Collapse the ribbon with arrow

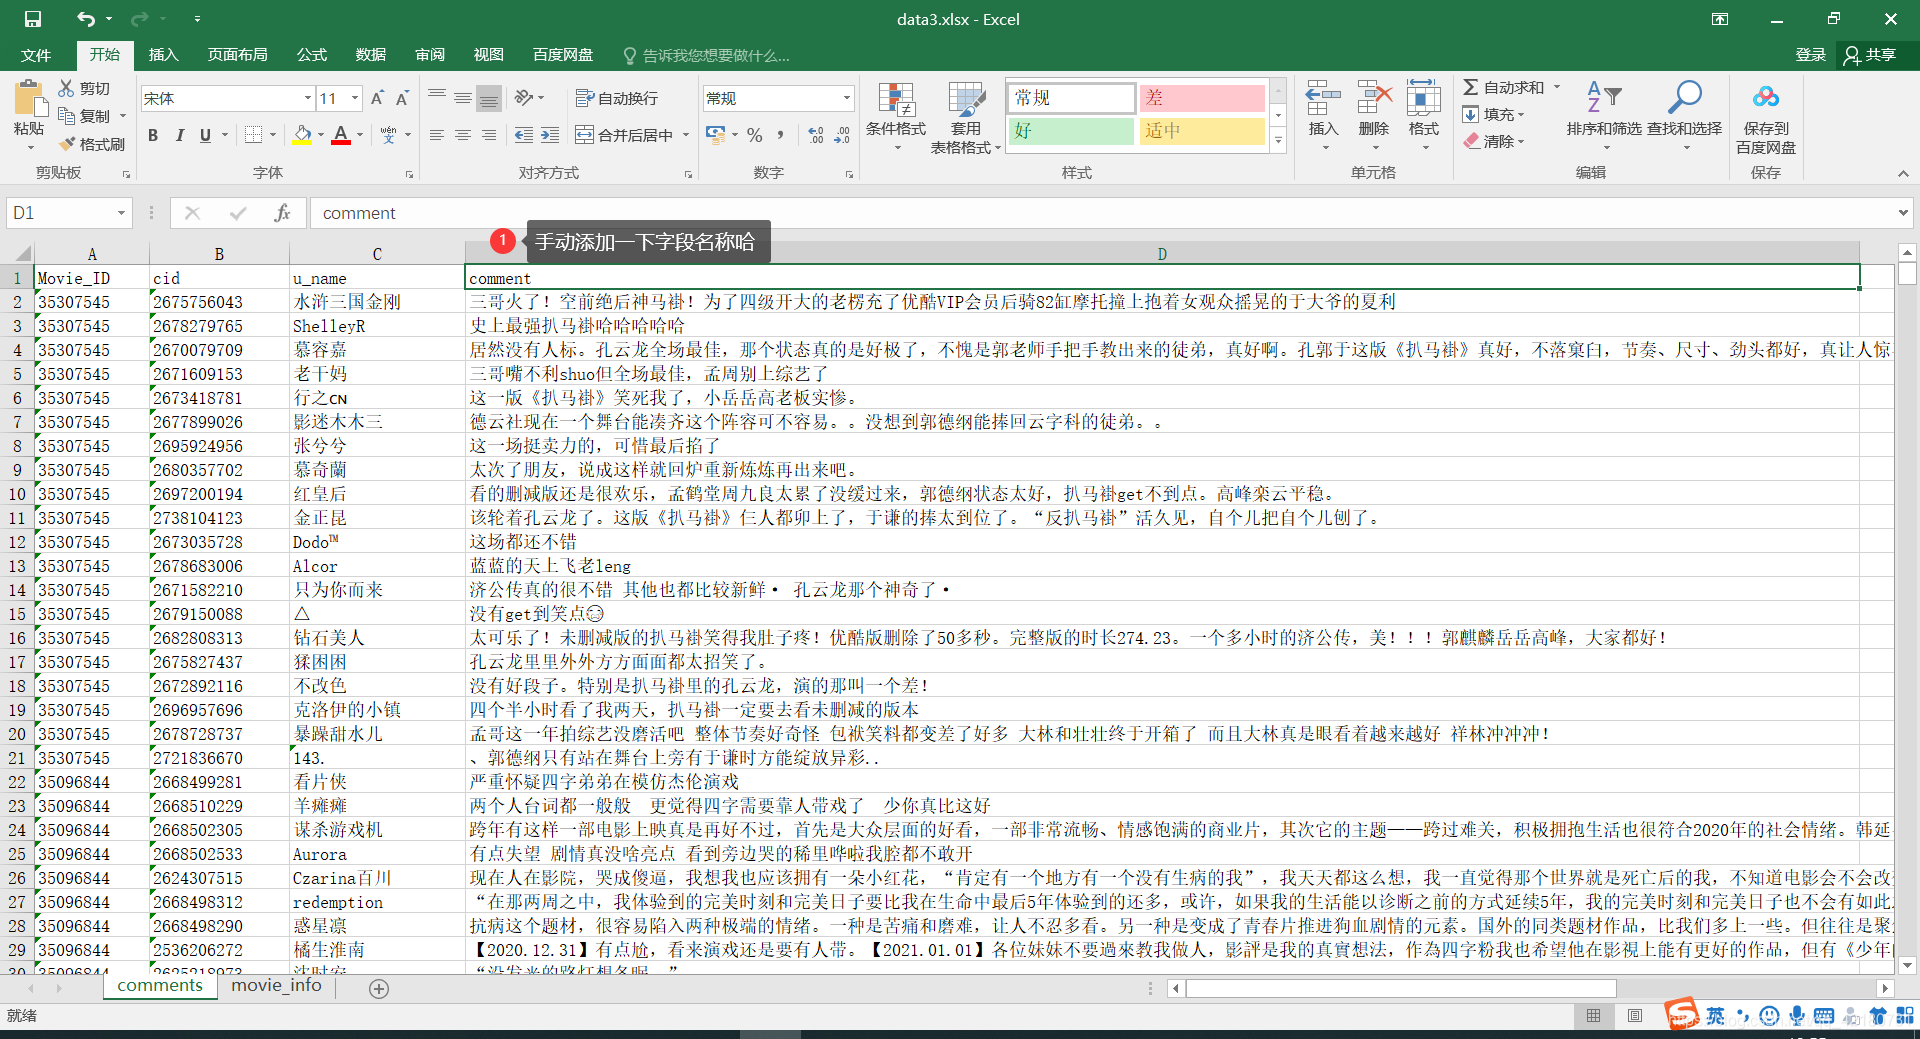[1903, 174]
